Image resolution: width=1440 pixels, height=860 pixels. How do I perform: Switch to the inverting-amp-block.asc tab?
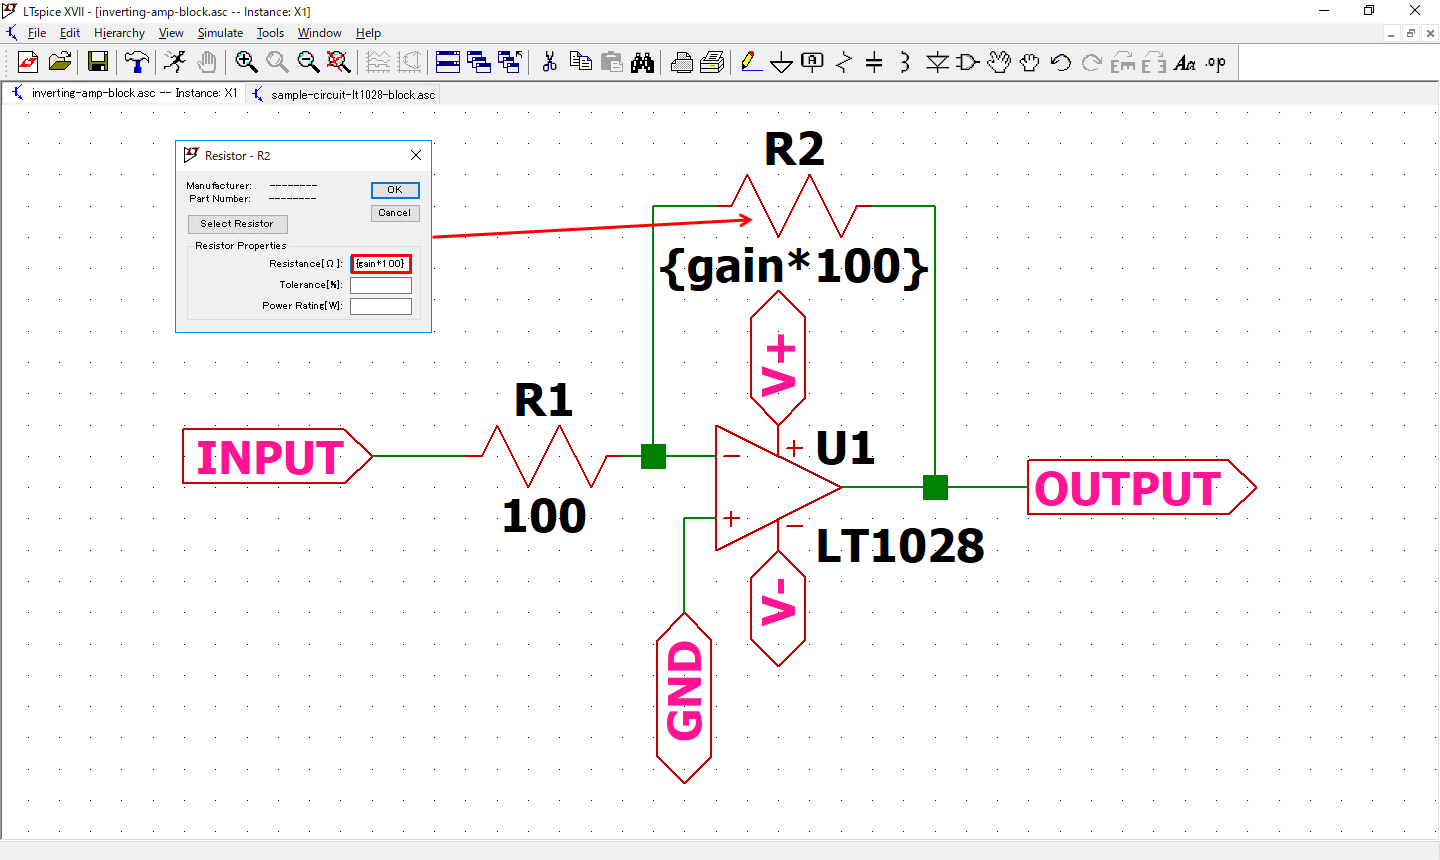click(125, 93)
